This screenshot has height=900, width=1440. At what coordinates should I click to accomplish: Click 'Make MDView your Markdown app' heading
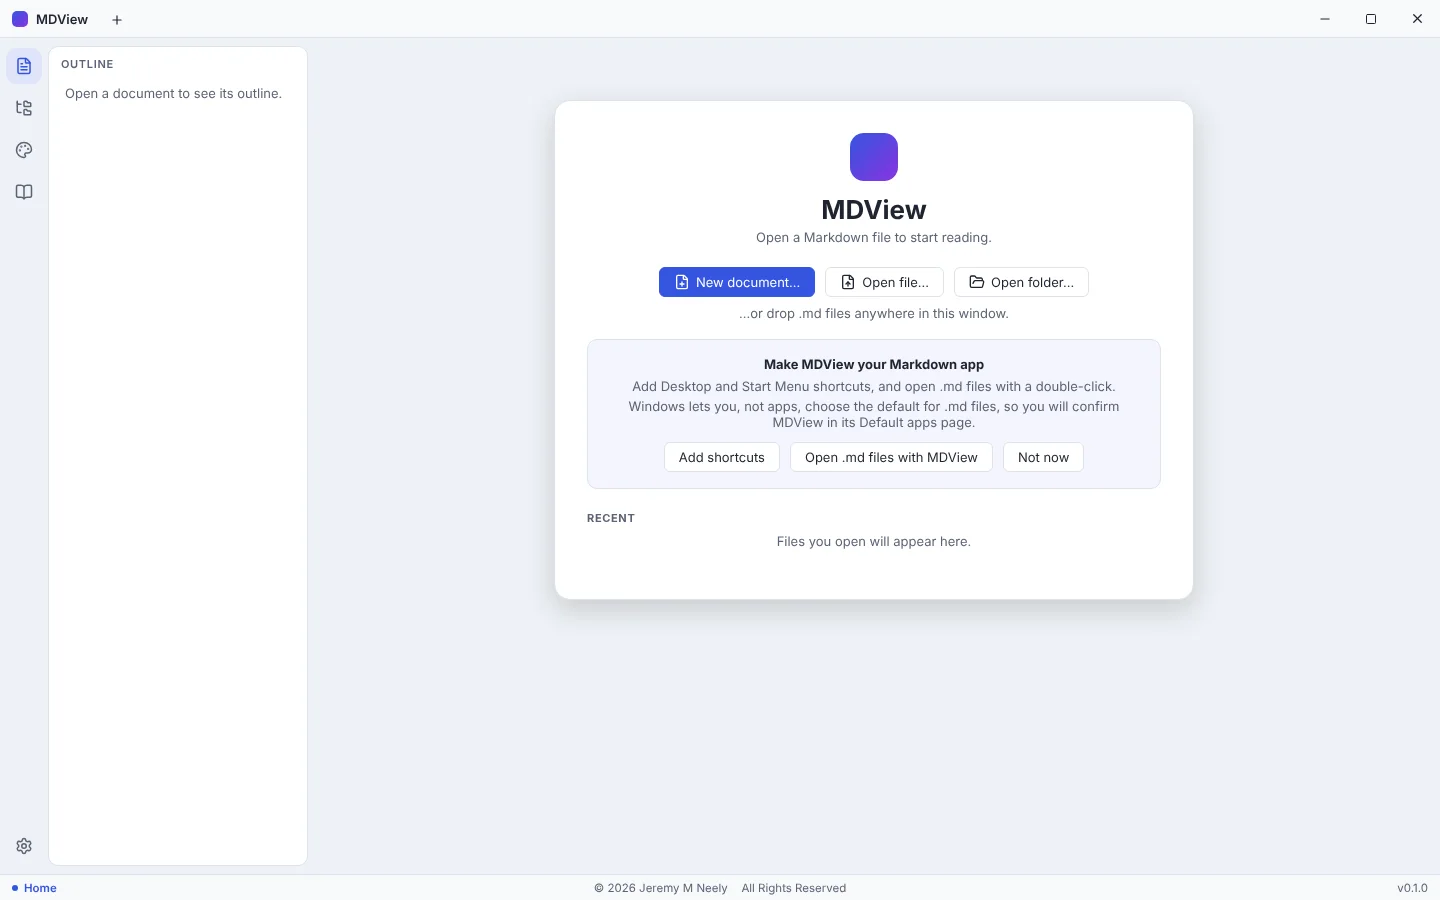point(874,364)
